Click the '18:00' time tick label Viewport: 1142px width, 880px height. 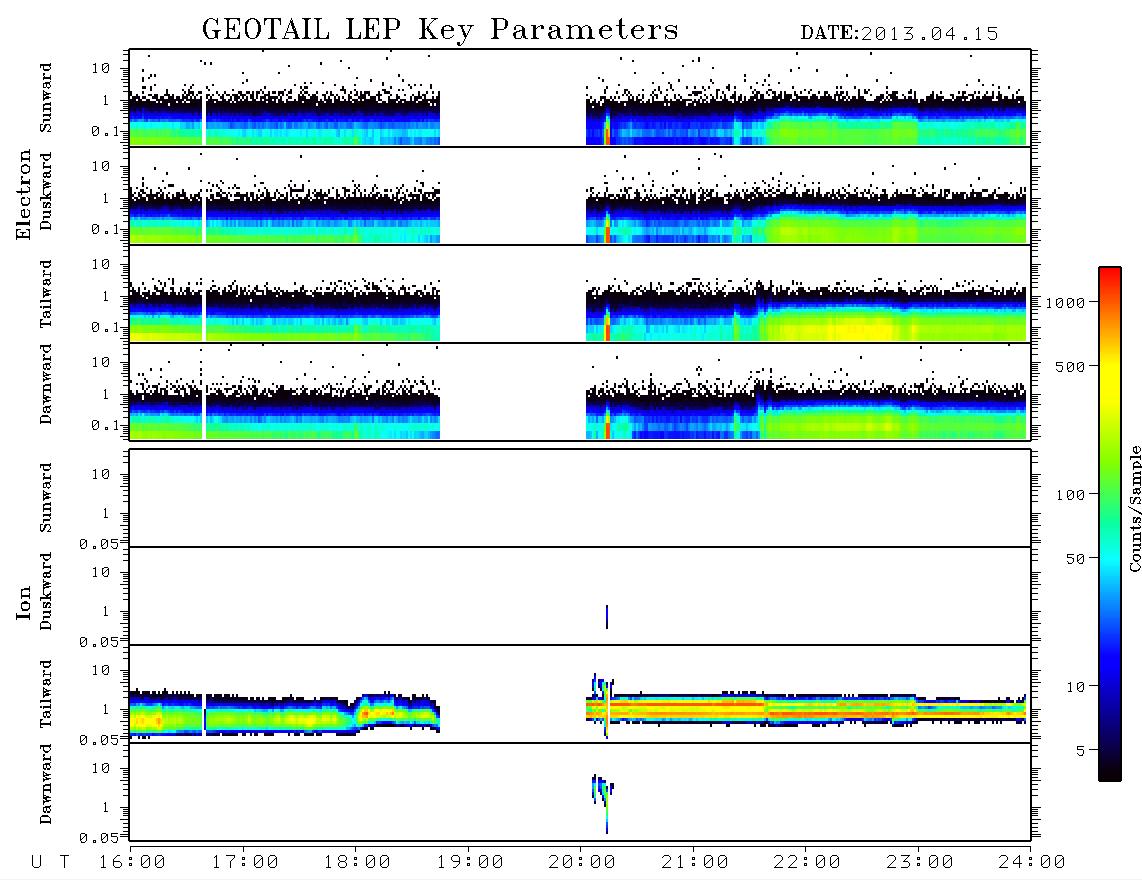(358, 862)
